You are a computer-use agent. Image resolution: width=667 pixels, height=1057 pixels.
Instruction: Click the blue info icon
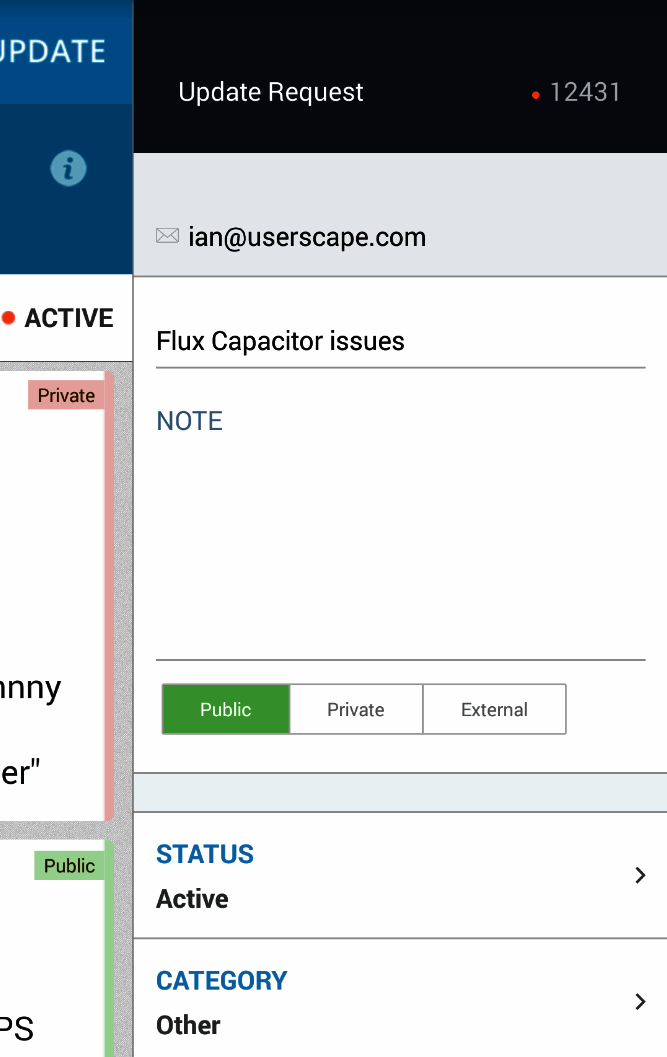click(68, 169)
